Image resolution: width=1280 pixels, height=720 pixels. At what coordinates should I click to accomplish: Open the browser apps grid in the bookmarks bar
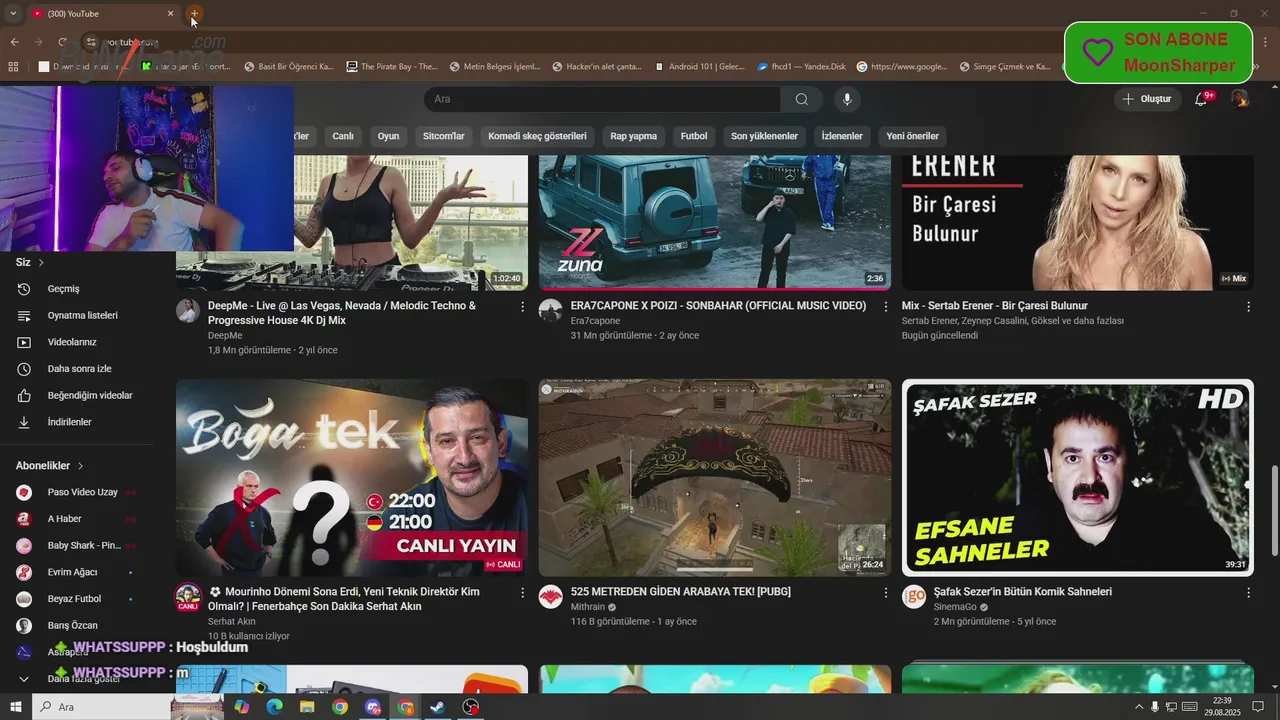click(x=13, y=67)
